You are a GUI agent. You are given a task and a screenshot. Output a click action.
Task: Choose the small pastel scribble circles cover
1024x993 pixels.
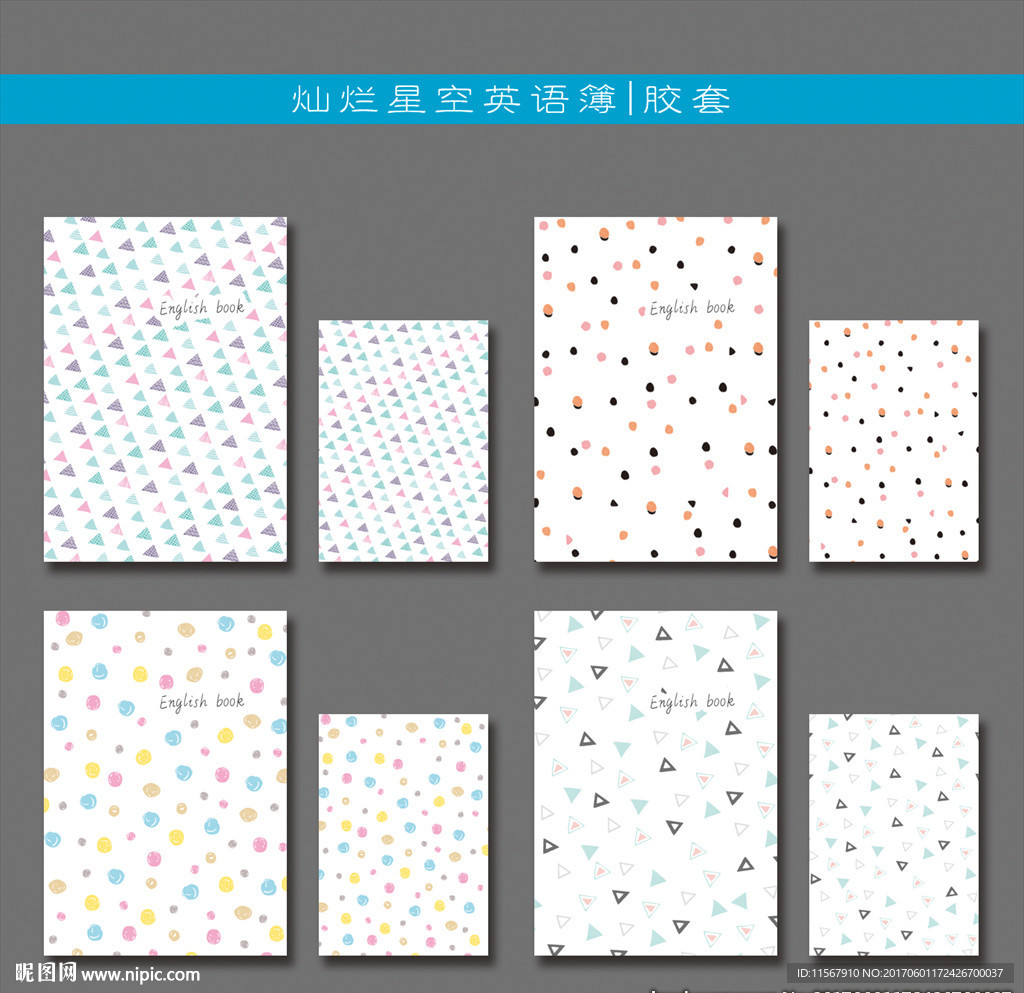[x=403, y=835]
